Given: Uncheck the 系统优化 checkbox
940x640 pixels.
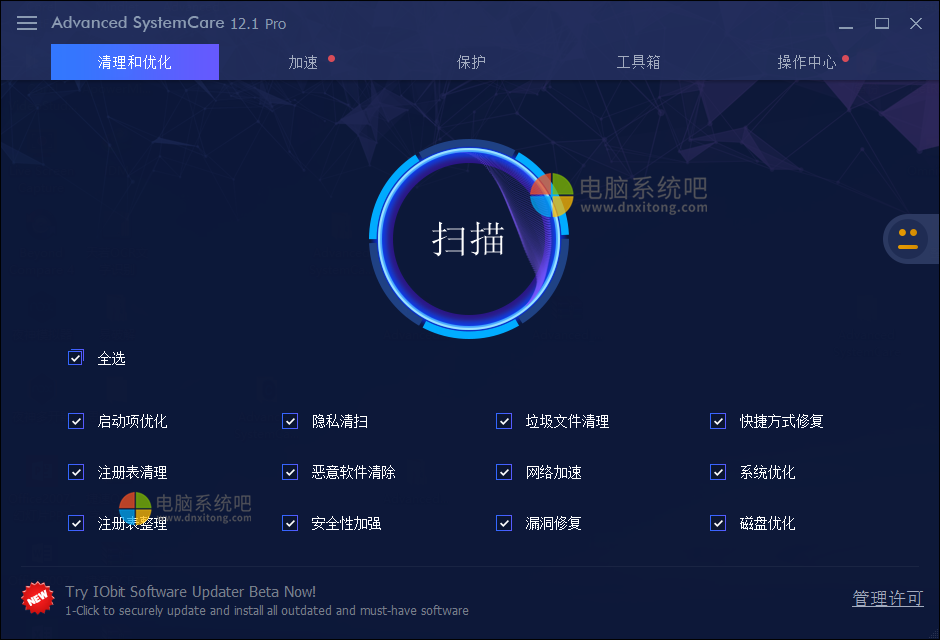Looking at the screenshot, I should [718, 472].
